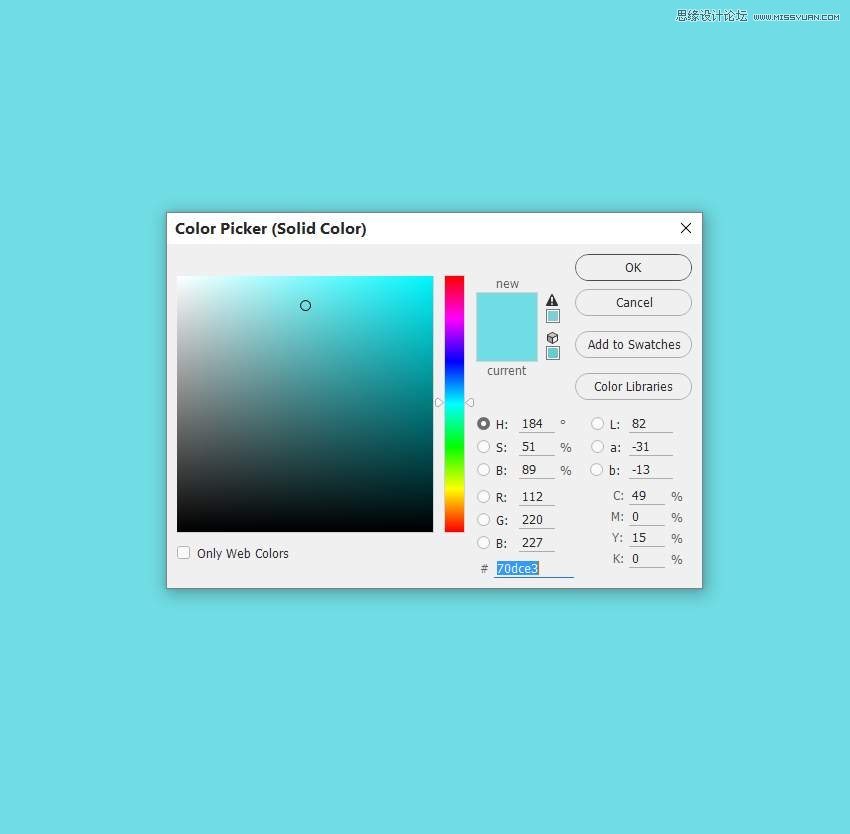Image resolution: width=850 pixels, height=834 pixels.
Task: Click the small swatch below the warning triangle
Action: [552, 316]
